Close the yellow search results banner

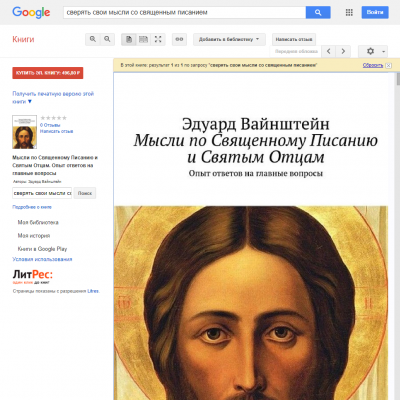(388, 66)
